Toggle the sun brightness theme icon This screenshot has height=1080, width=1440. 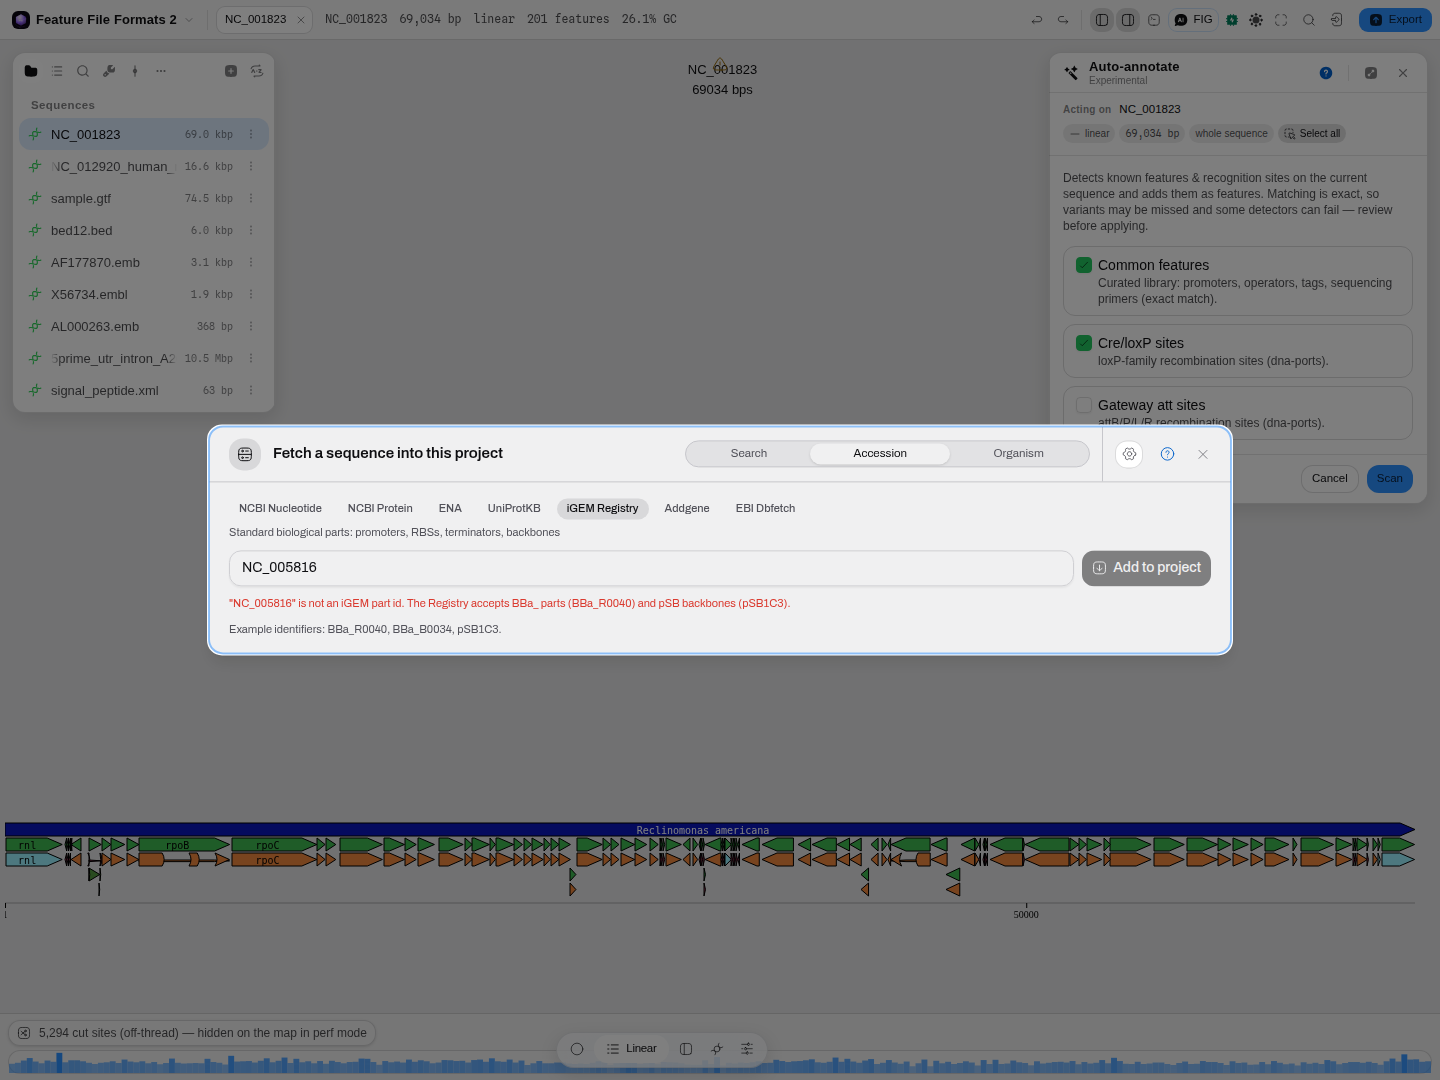1256,20
